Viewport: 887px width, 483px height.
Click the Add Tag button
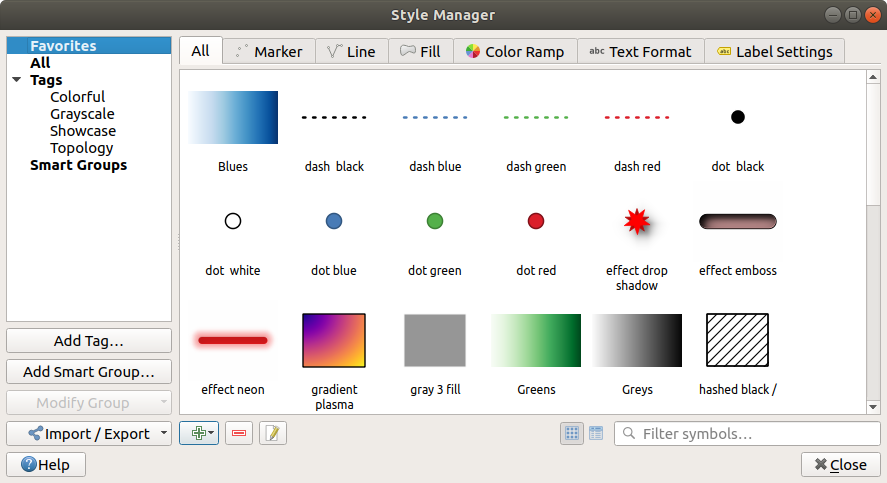tap(89, 340)
